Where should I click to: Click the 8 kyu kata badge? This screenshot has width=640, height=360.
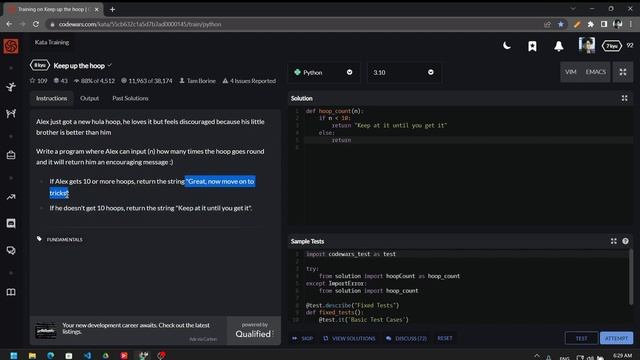click(x=40, y=65)
